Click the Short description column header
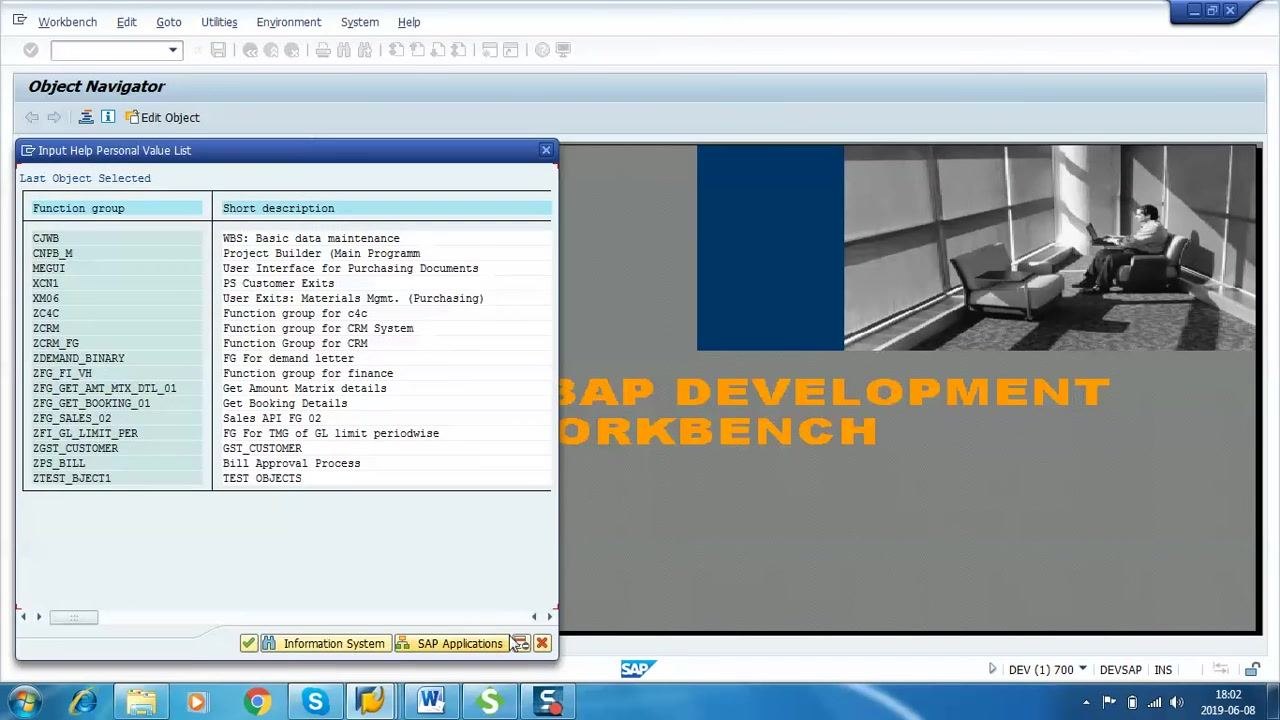This screenshot has width=1280, height=720. coord(386,208)
